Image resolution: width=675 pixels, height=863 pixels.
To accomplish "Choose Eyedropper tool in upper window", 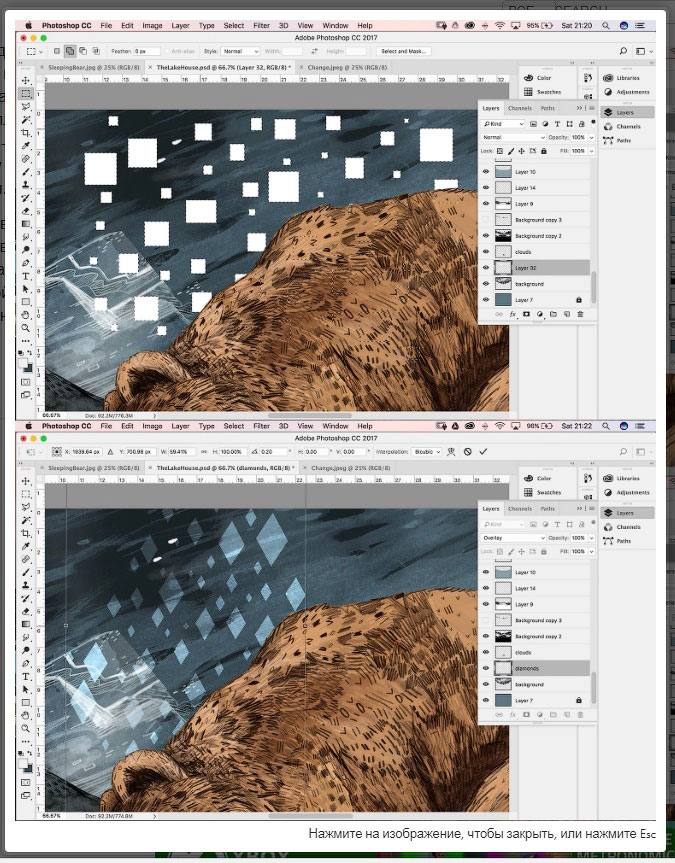I will (26, 146).
